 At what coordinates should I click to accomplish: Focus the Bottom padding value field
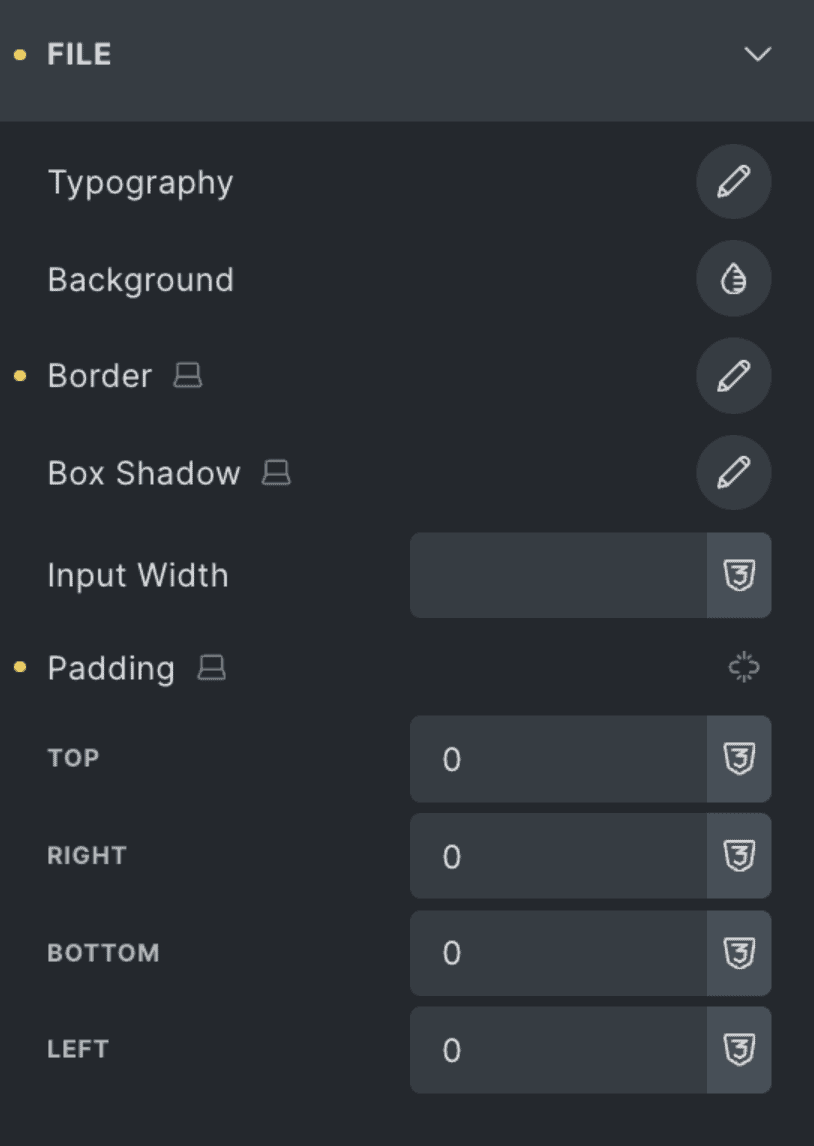coord(558,953)
